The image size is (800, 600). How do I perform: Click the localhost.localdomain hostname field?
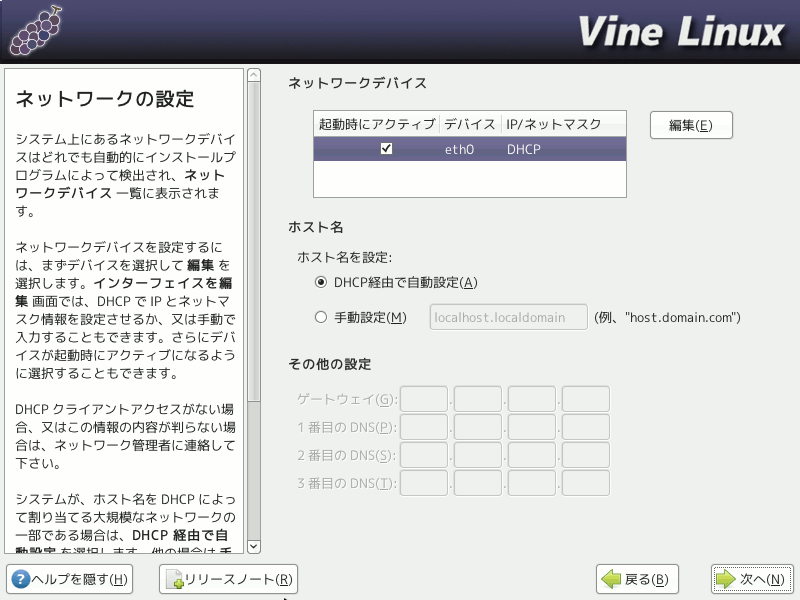[x=509, y=317]
